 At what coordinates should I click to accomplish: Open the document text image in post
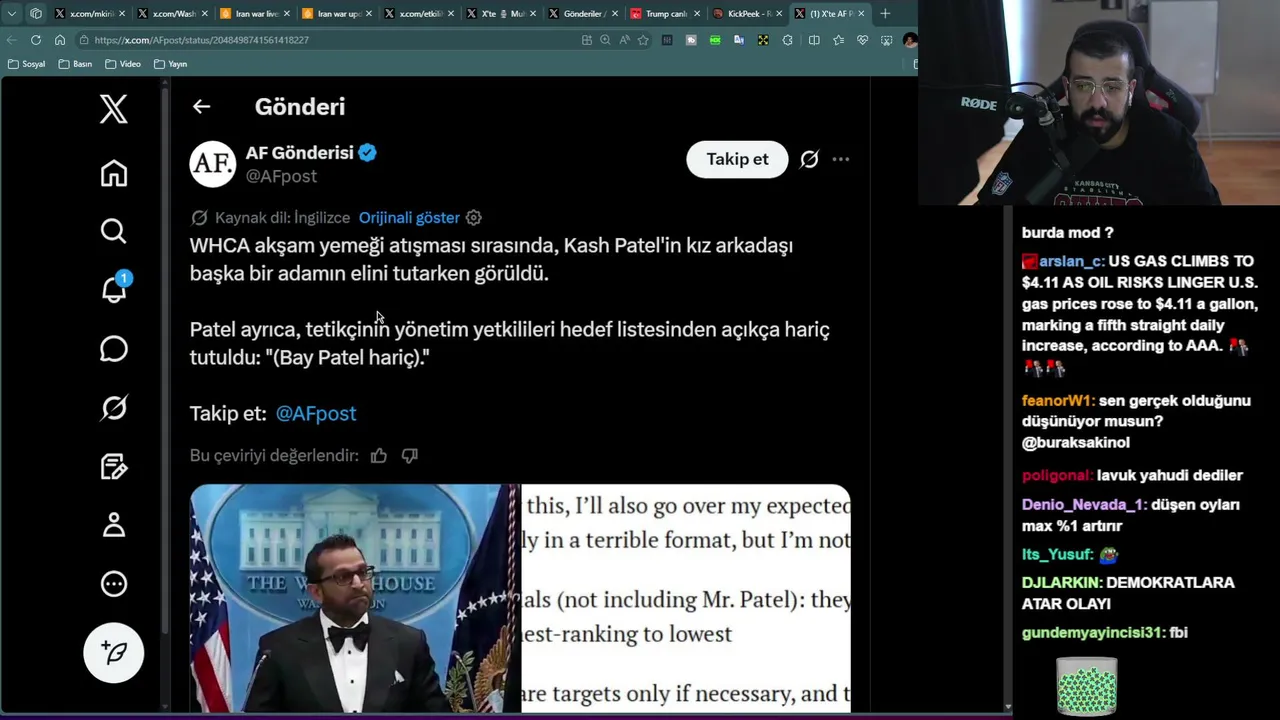(x=686, y=598)
